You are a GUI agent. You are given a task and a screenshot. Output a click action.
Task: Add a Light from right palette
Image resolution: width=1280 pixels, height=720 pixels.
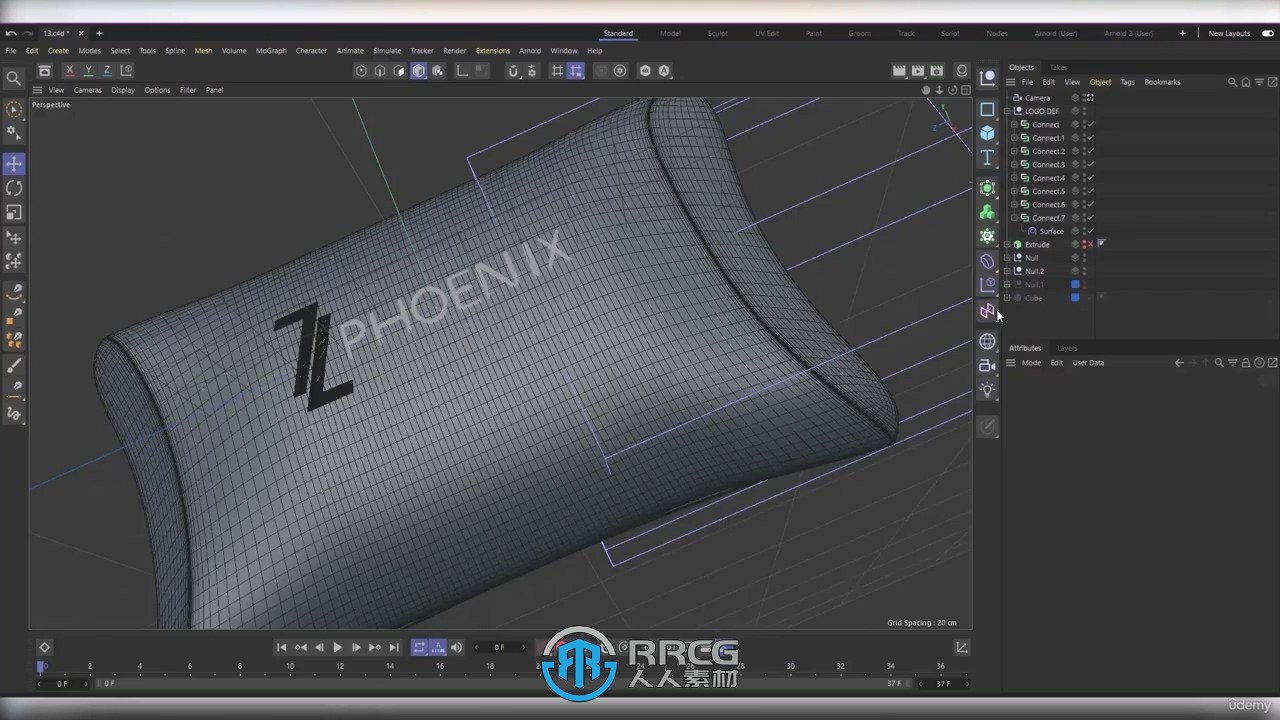tap(987, 390)
